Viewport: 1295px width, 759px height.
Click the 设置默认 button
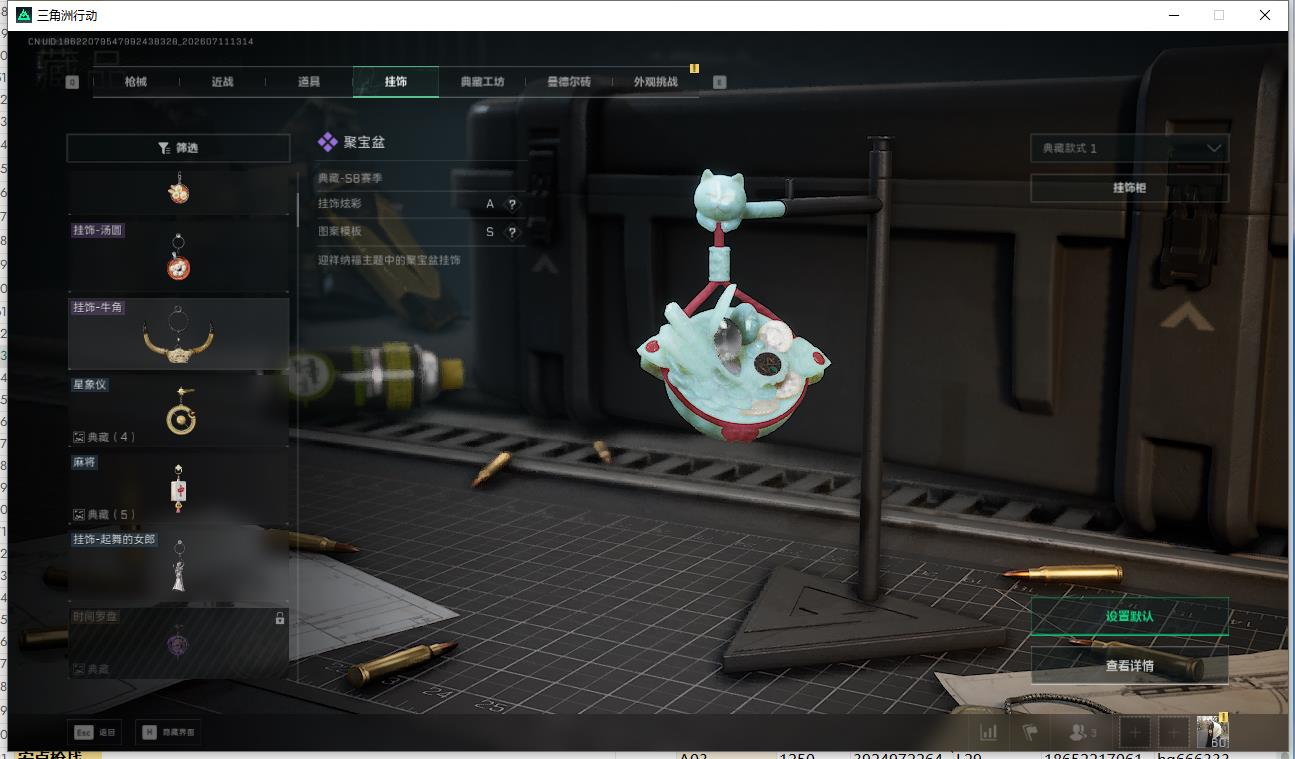coord(1129,616)
